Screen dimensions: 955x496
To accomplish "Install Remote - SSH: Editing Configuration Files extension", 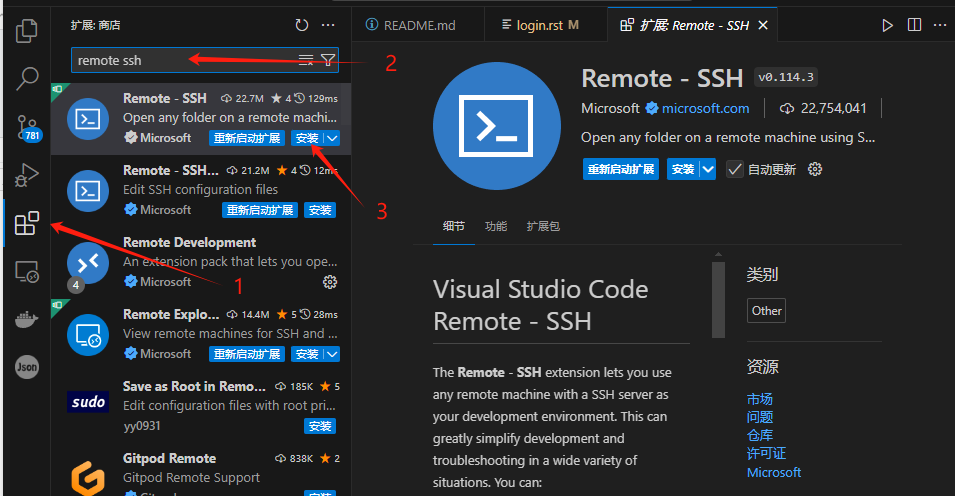I will [x=320, y=210].
